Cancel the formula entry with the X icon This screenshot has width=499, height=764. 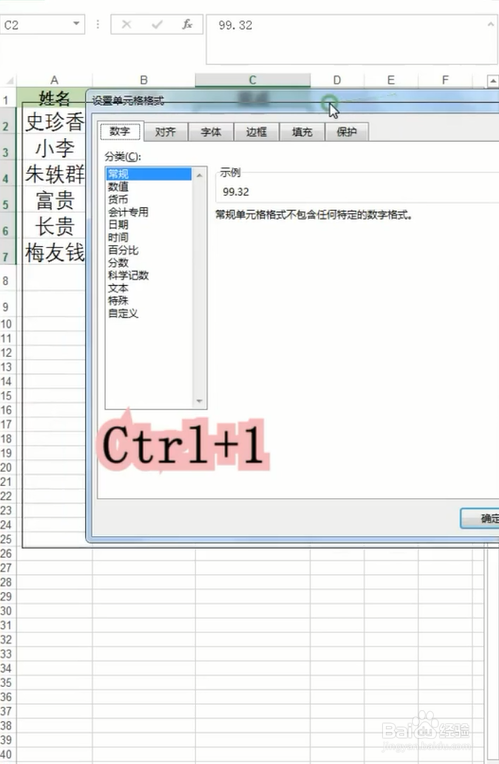[x=126, y=24]
